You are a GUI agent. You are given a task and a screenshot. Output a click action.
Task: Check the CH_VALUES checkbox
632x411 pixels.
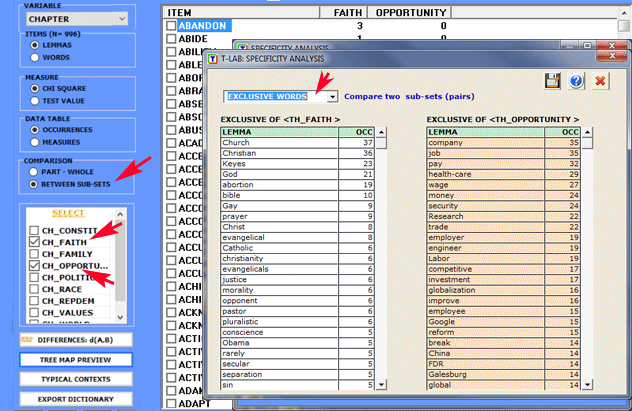[x=34, y=313]
